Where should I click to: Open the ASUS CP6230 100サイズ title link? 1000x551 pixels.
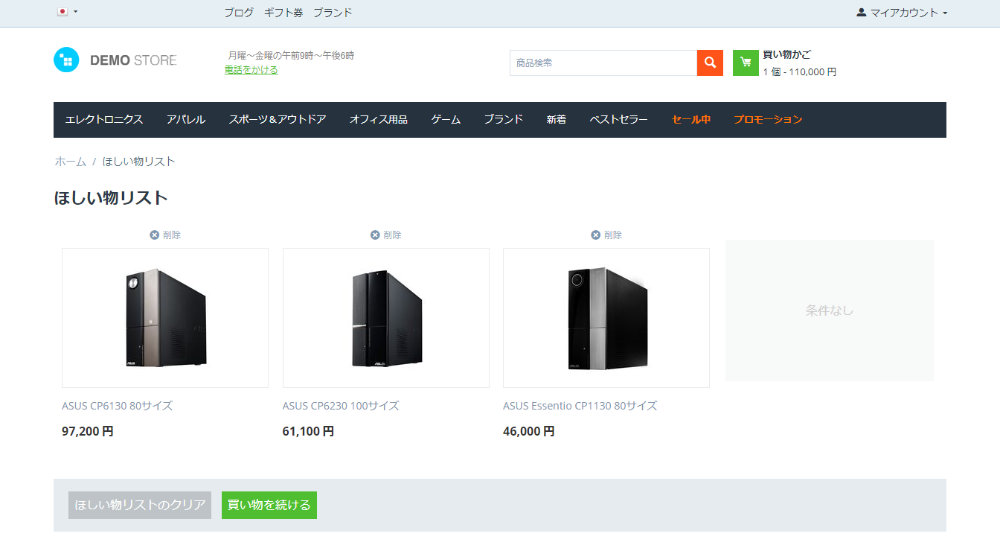341,406
